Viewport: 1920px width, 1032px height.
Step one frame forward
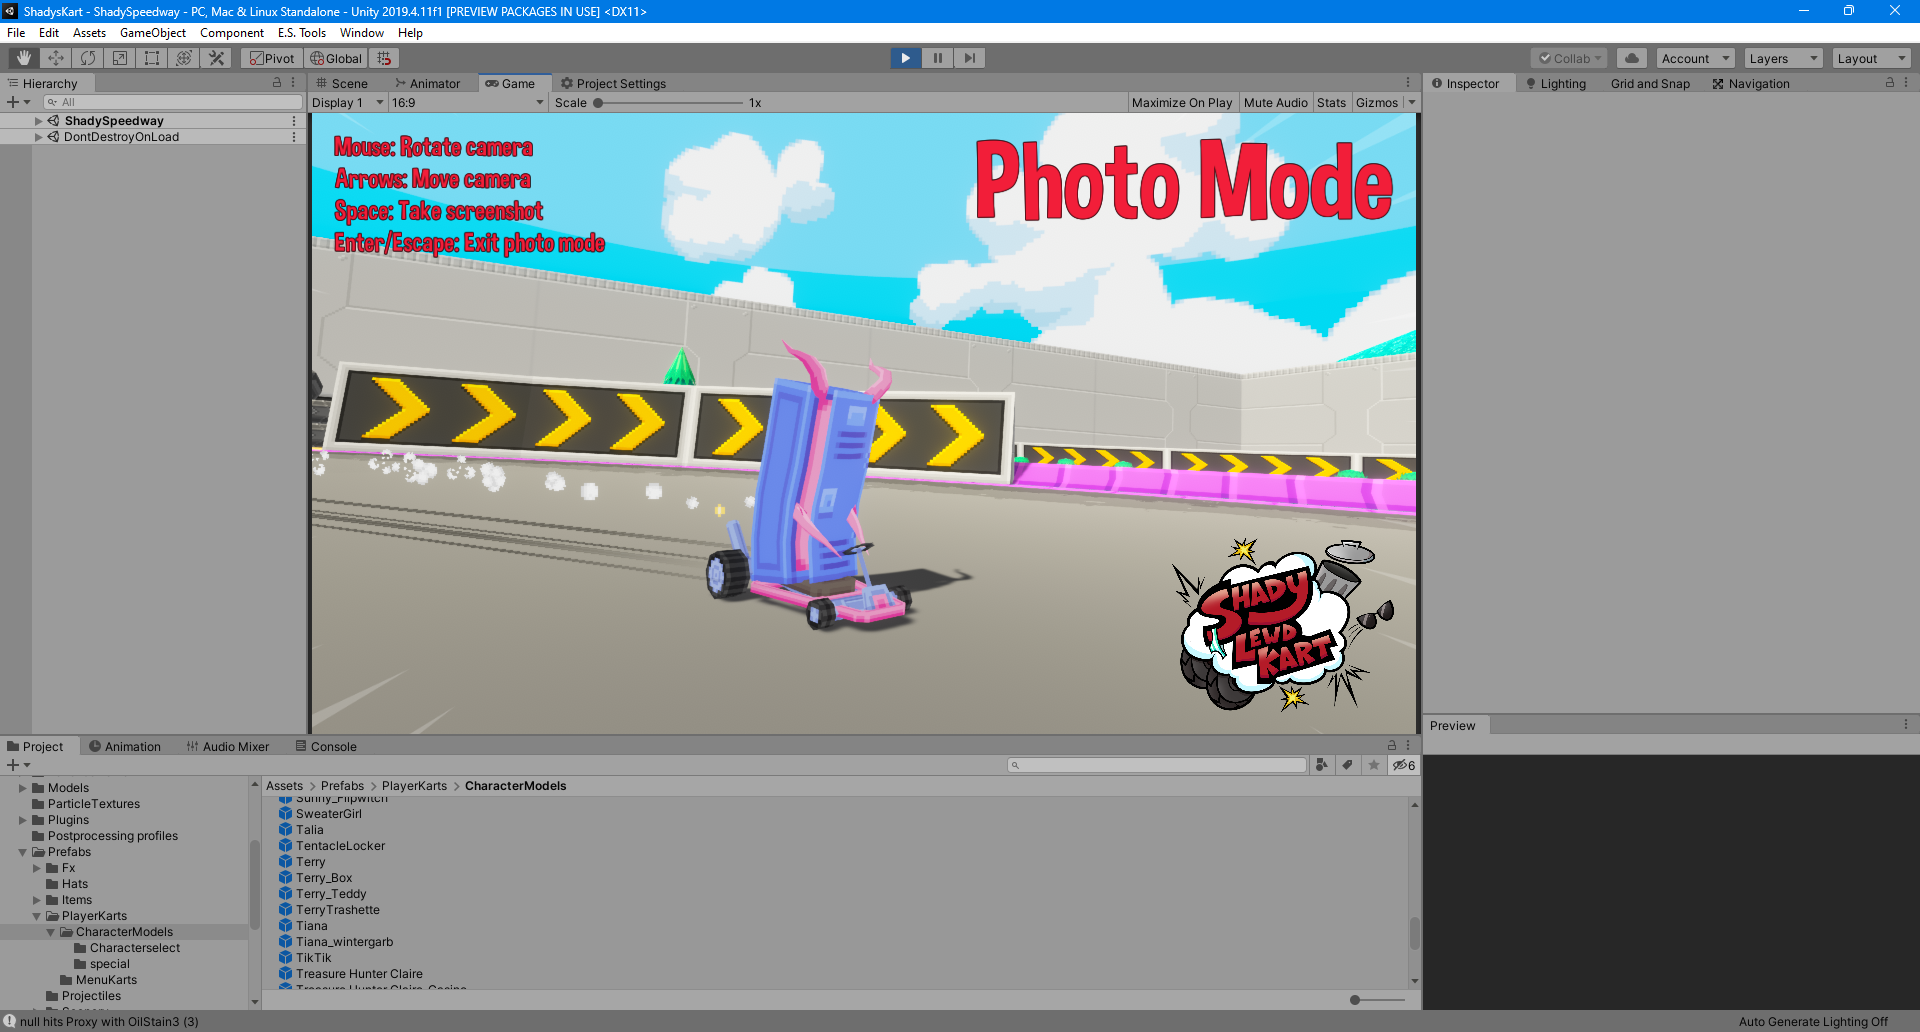pyautogui.click(x=970, y=58)
